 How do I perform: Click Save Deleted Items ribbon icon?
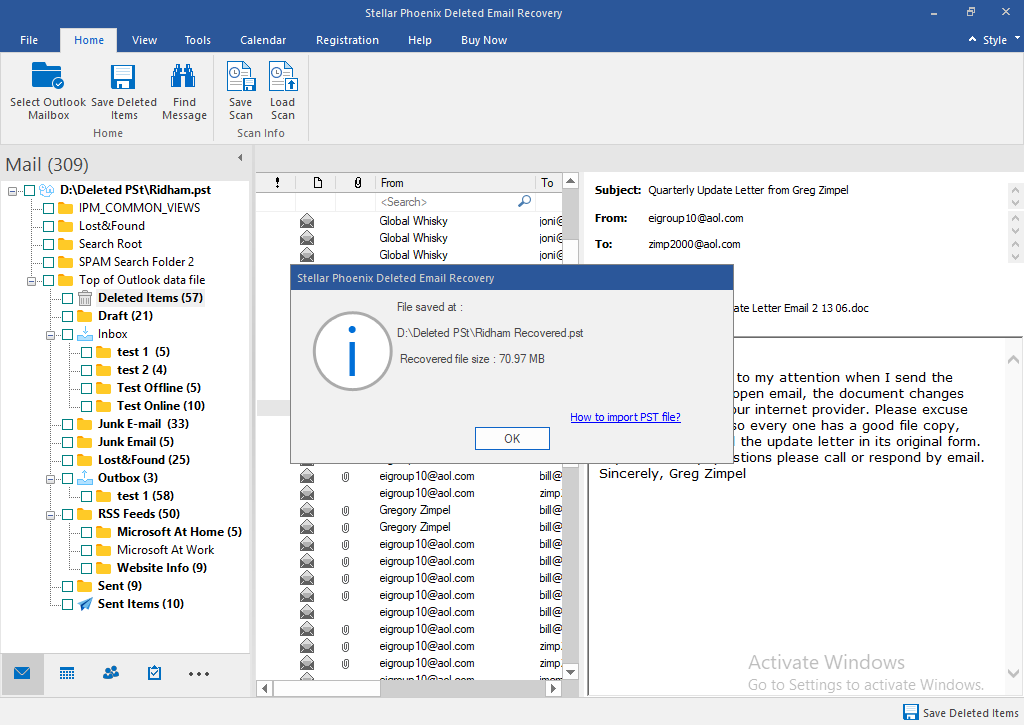[123, 76]
